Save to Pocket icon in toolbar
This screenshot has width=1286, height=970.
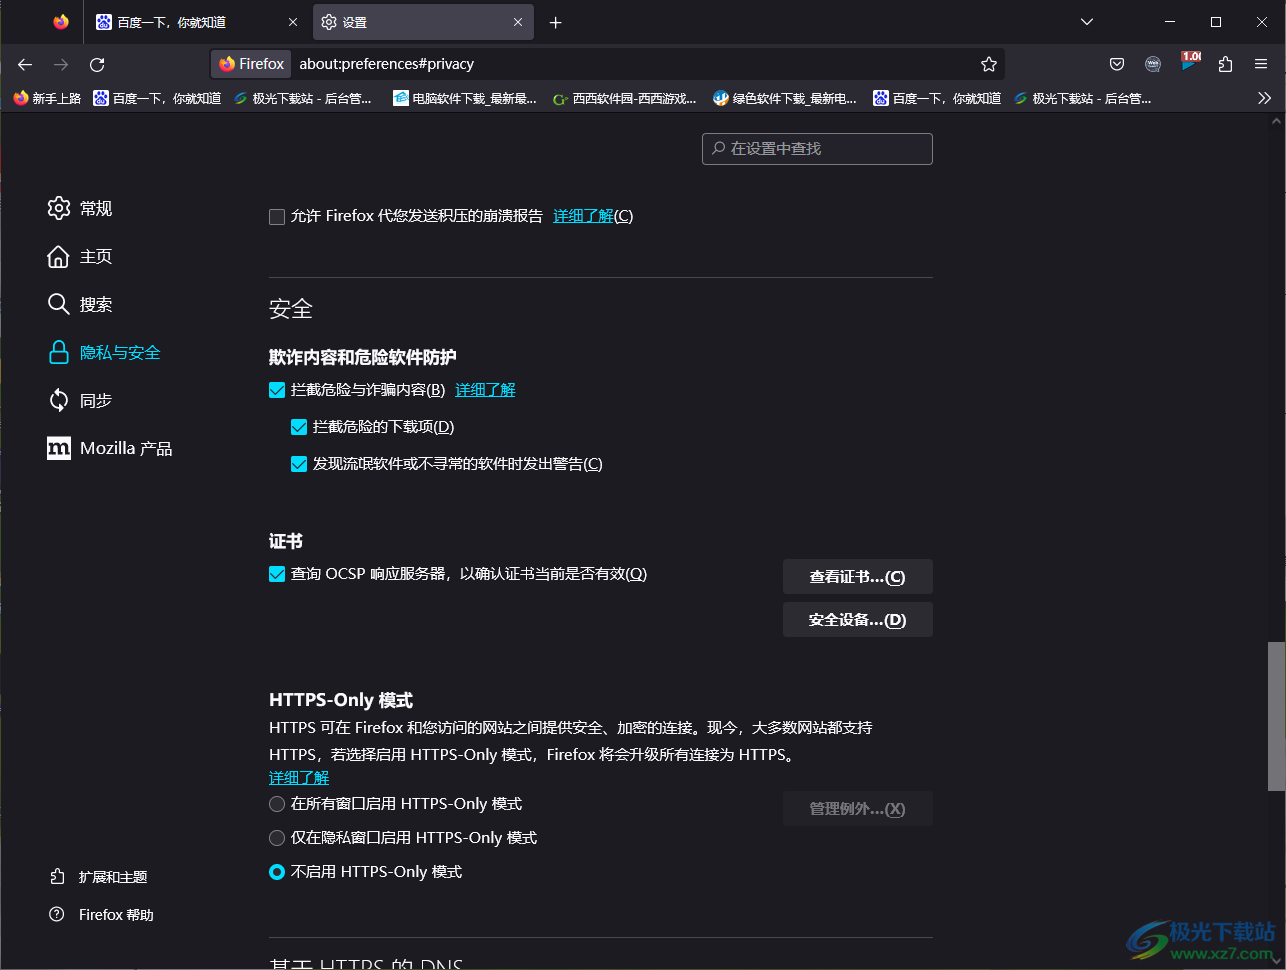click(x=1117, y=64)
